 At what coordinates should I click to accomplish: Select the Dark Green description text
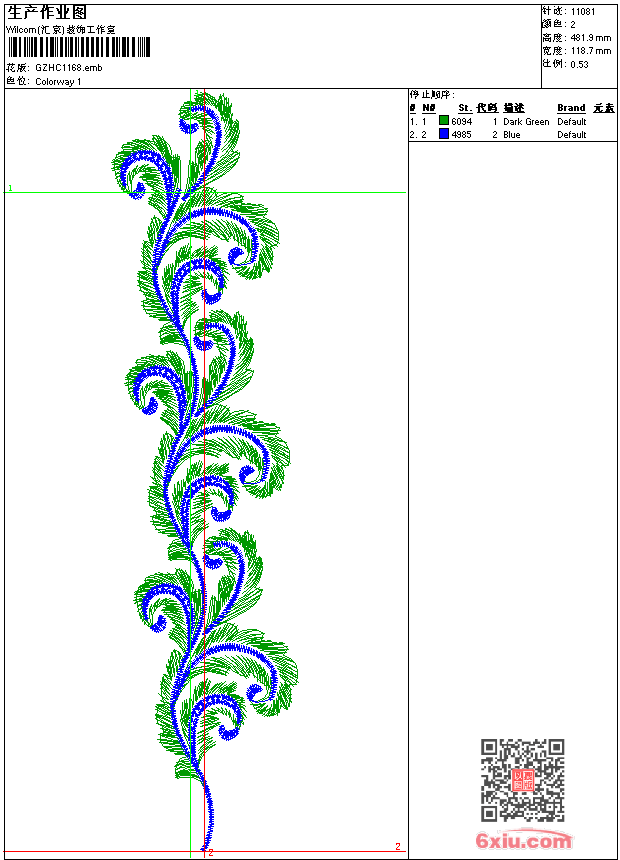click(x=526, y=122)
